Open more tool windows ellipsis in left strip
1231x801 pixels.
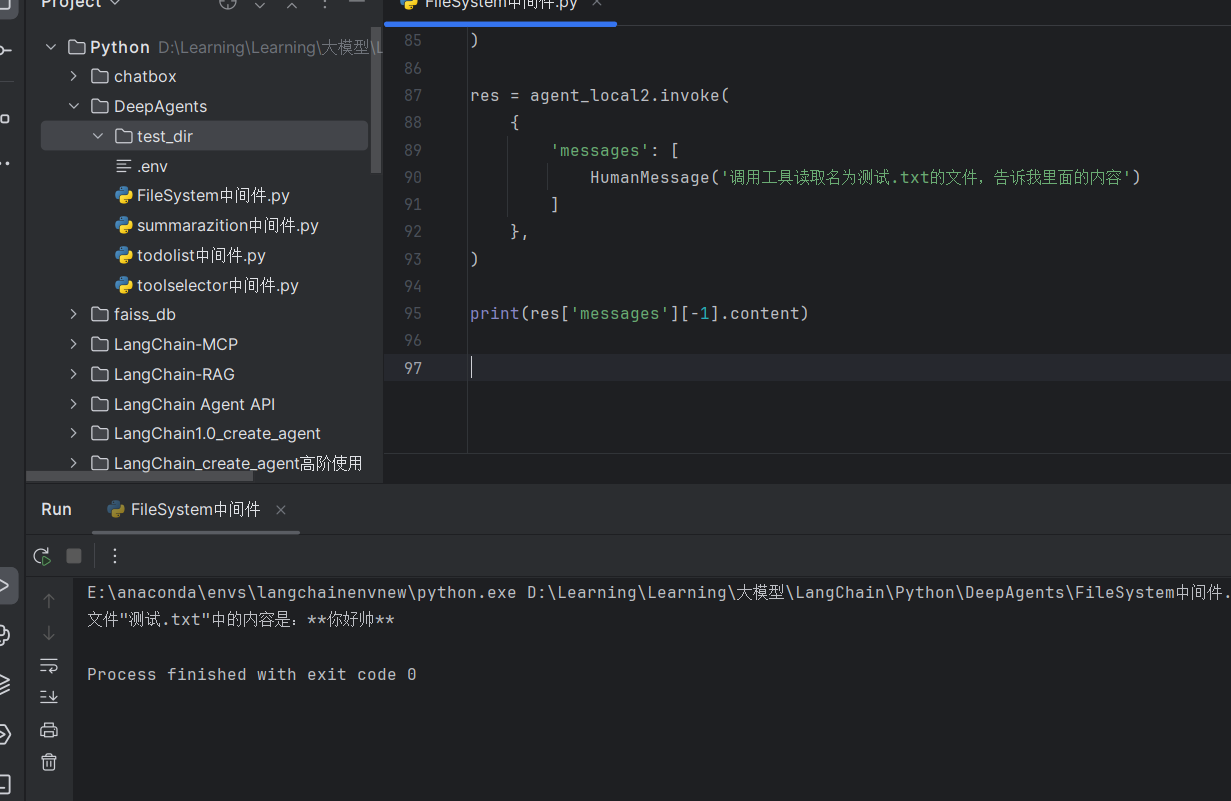pos(5,161)
